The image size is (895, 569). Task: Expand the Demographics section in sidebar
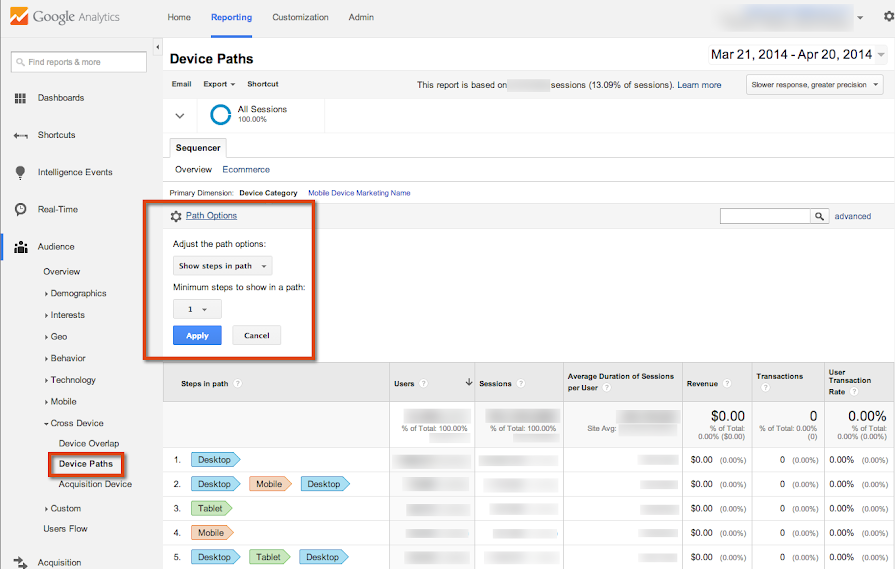coord(78,294)
